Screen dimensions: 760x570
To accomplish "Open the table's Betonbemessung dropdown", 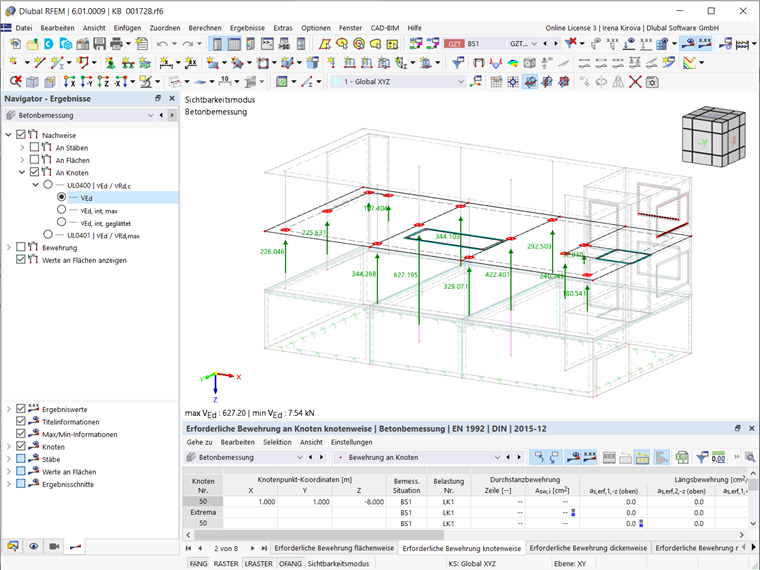I will 299,457.
